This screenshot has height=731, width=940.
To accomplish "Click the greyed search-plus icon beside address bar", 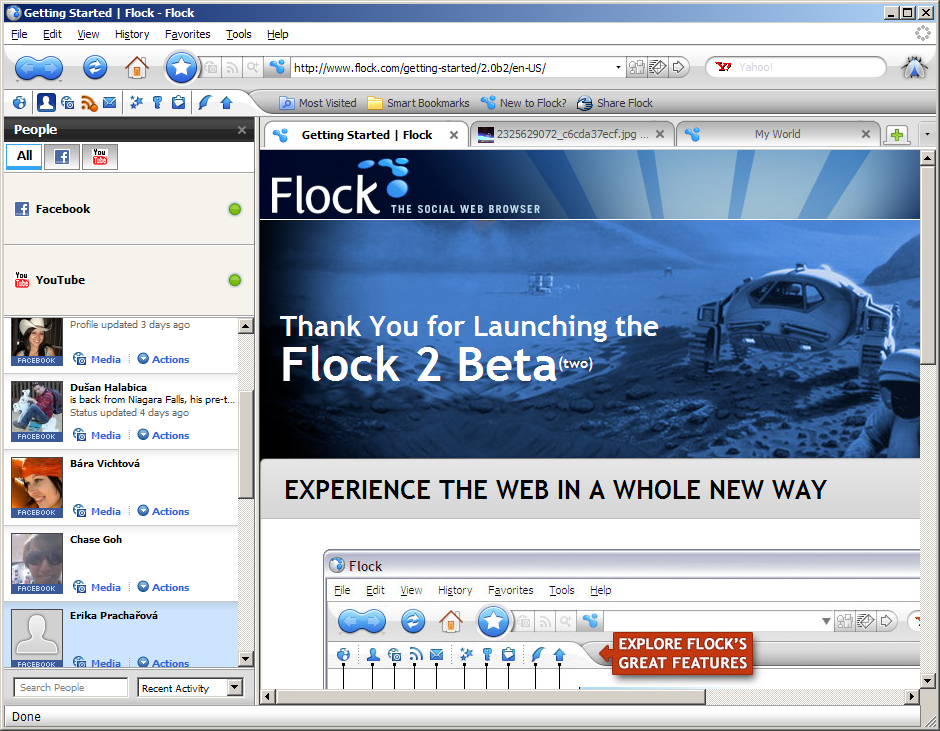I will pyautogui.click(x=252, y=67).
